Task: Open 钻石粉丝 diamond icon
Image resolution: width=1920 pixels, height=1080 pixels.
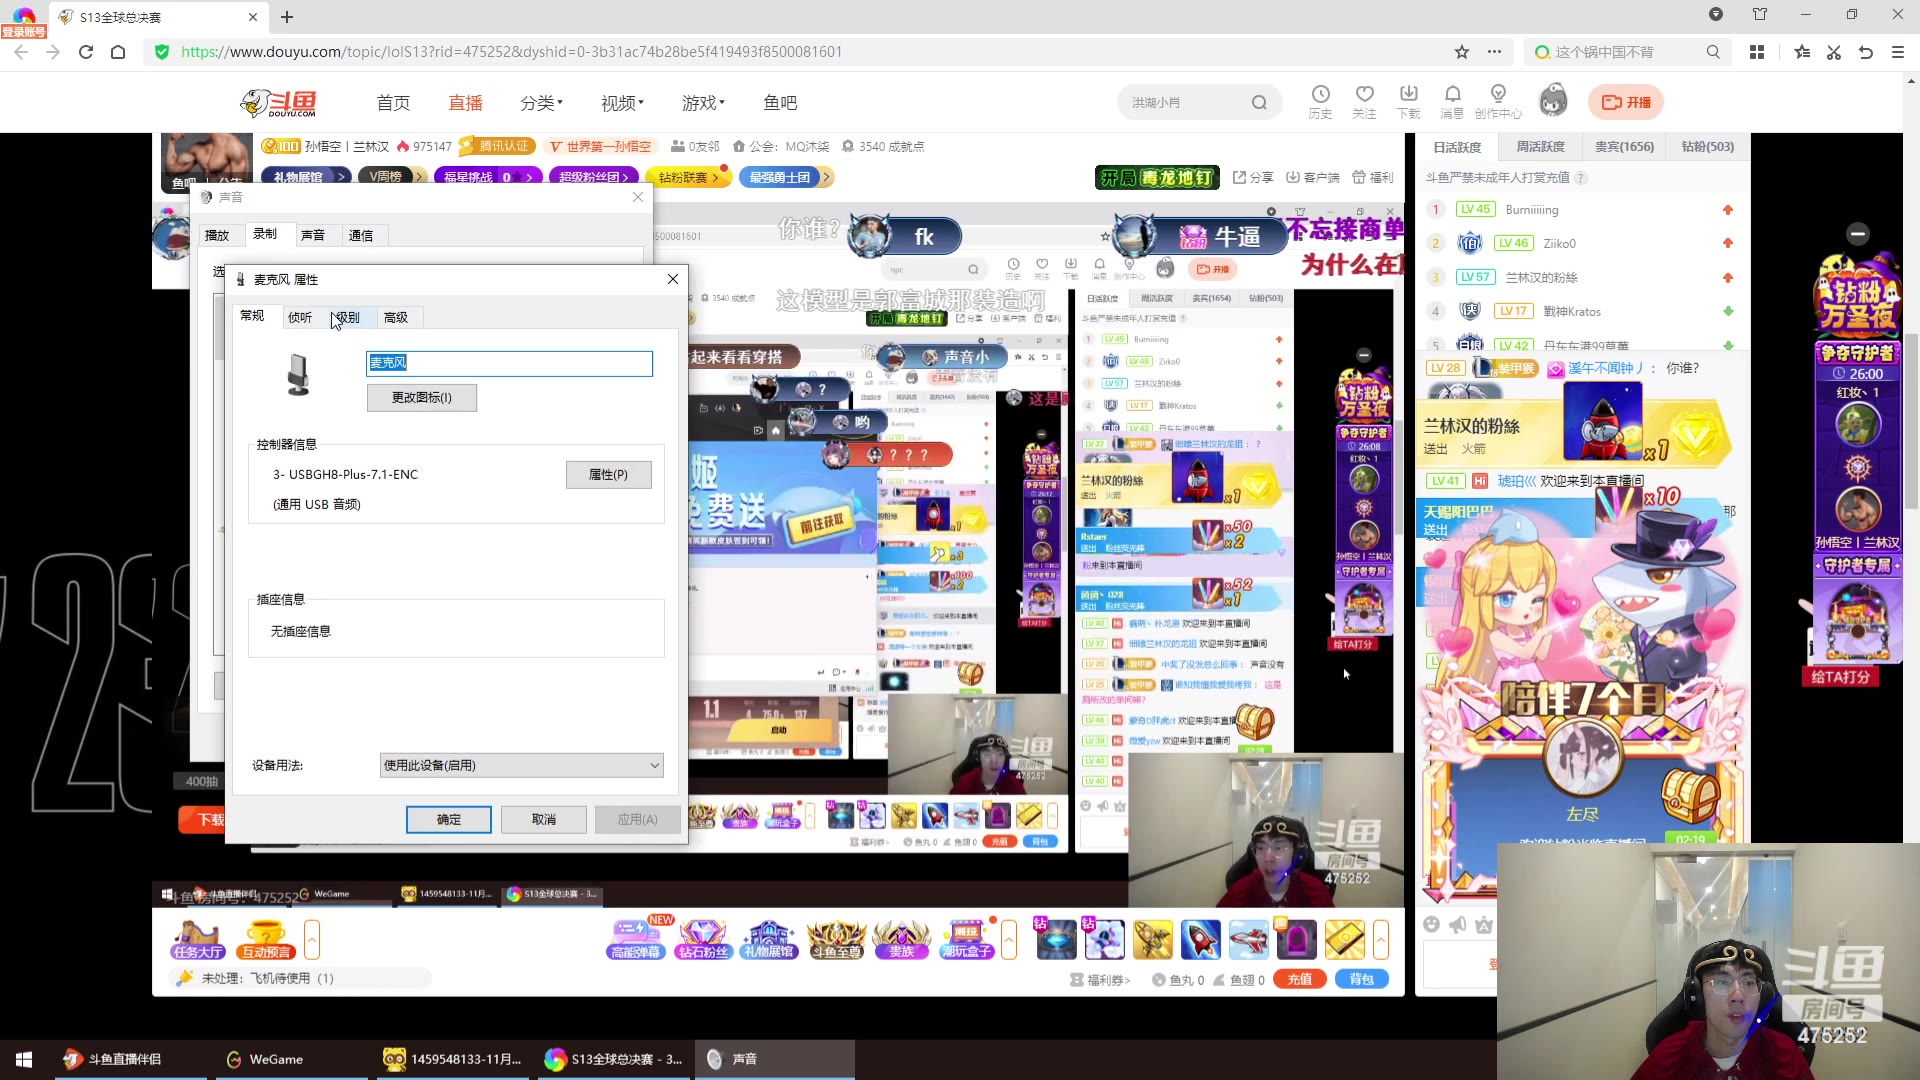Action: point(703,940)
